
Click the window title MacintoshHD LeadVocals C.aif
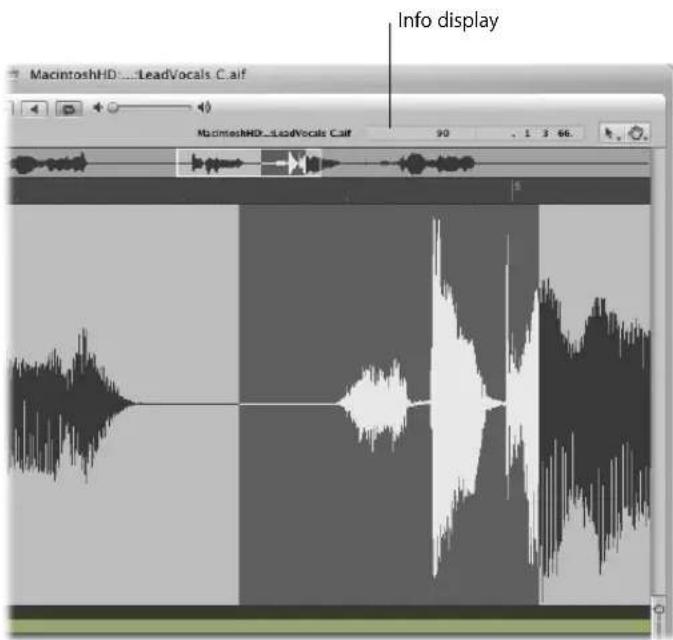[137, 75]
